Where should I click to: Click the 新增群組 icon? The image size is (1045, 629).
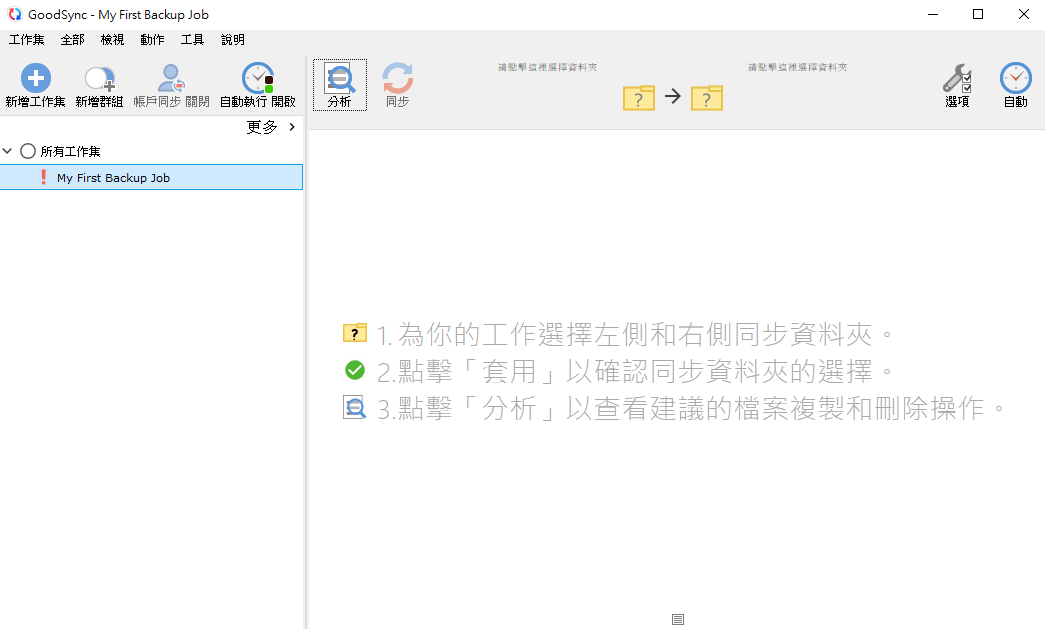99,78
